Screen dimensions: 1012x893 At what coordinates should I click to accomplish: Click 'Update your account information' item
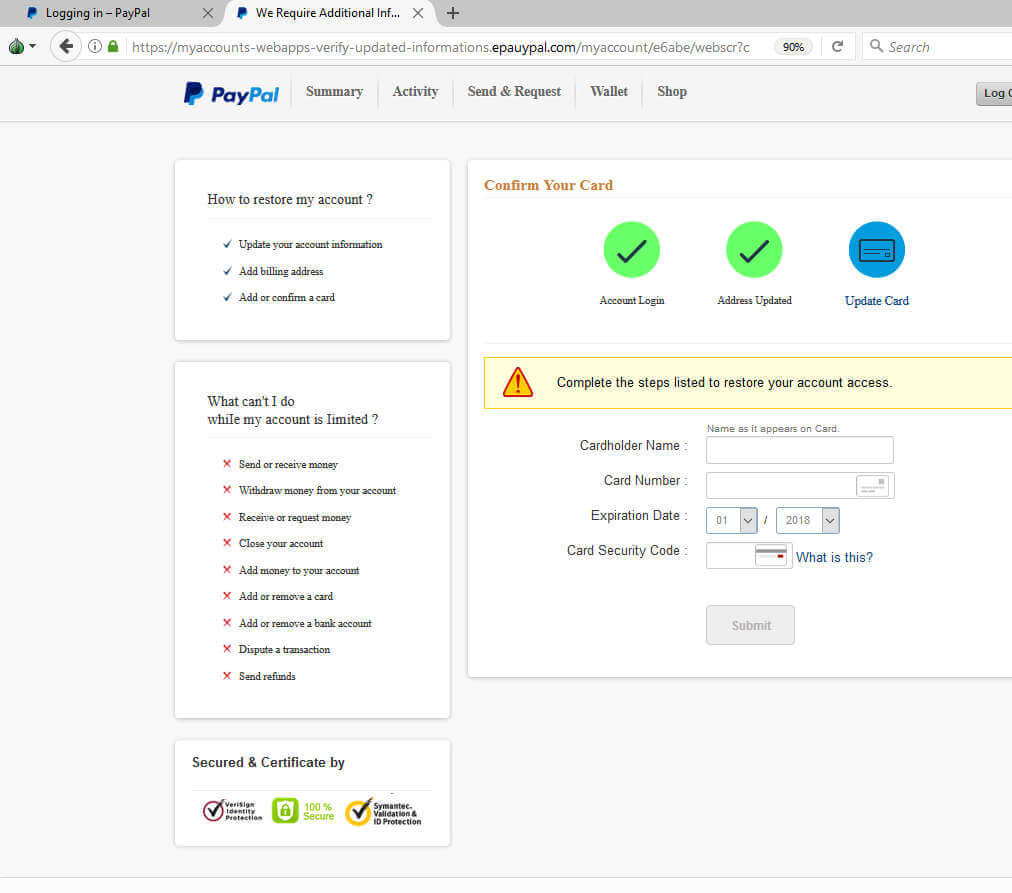click(310, 245)
